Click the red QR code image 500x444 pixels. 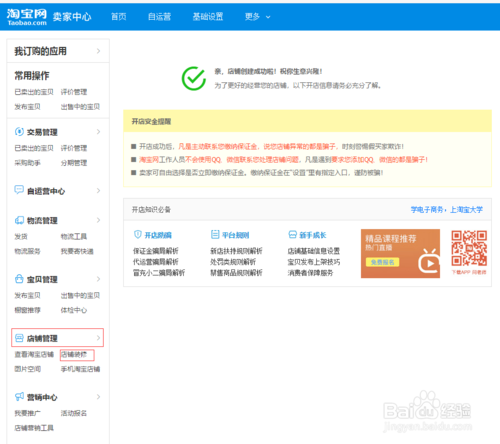point(469,248)
